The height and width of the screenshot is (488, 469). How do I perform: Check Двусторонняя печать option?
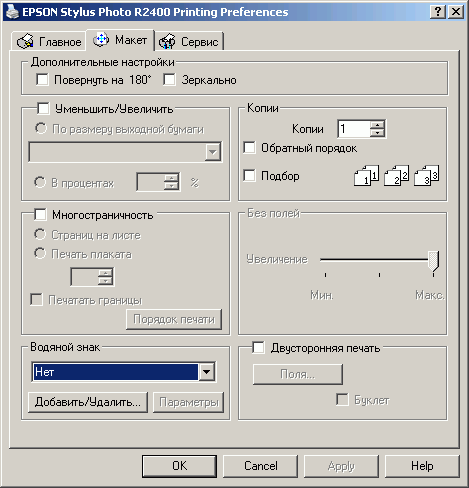click(258, 347)
